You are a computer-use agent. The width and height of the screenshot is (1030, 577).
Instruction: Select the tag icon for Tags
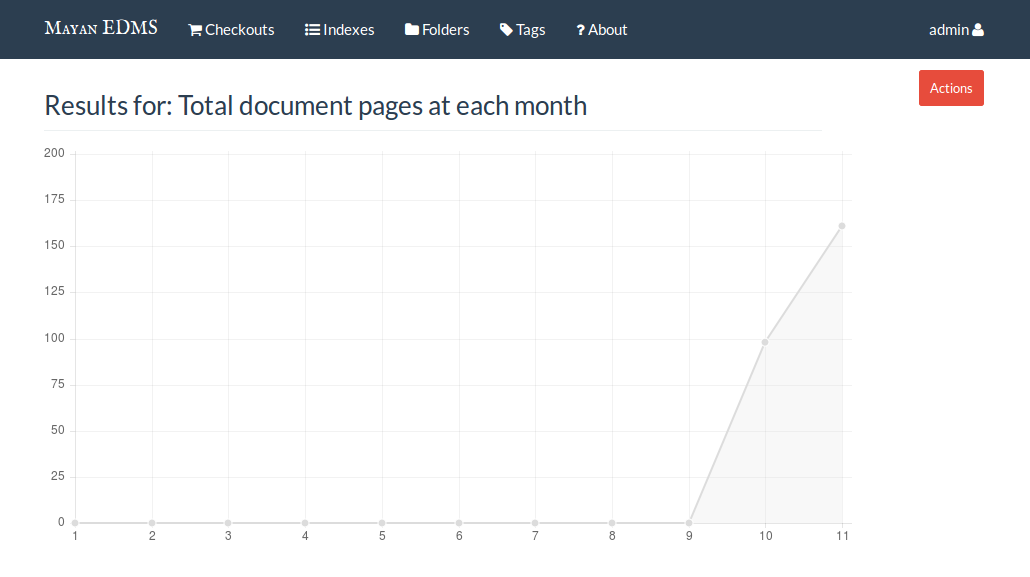tap(506, 30)
